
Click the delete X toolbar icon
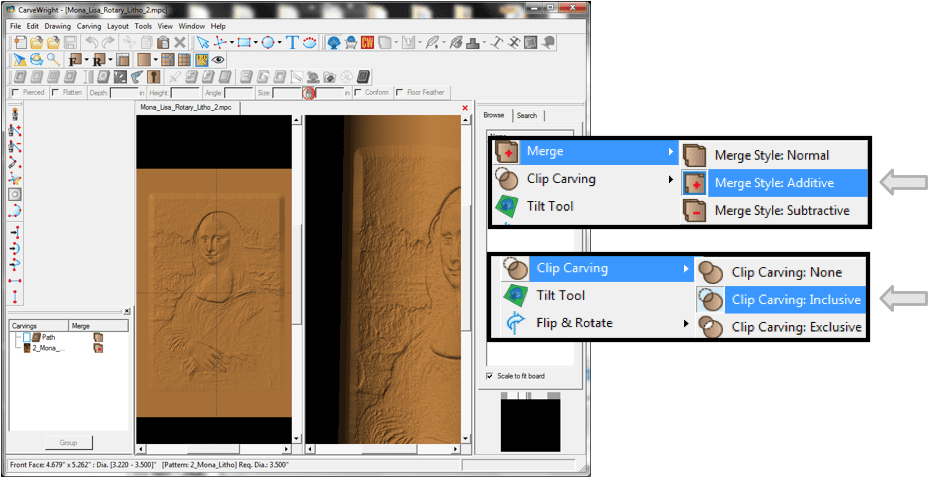pos(180,43)
